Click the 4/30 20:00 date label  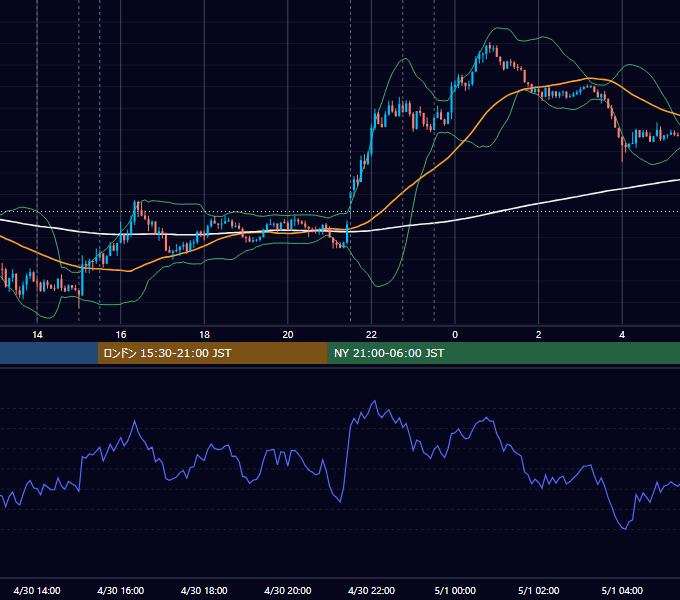pos(288,590)
